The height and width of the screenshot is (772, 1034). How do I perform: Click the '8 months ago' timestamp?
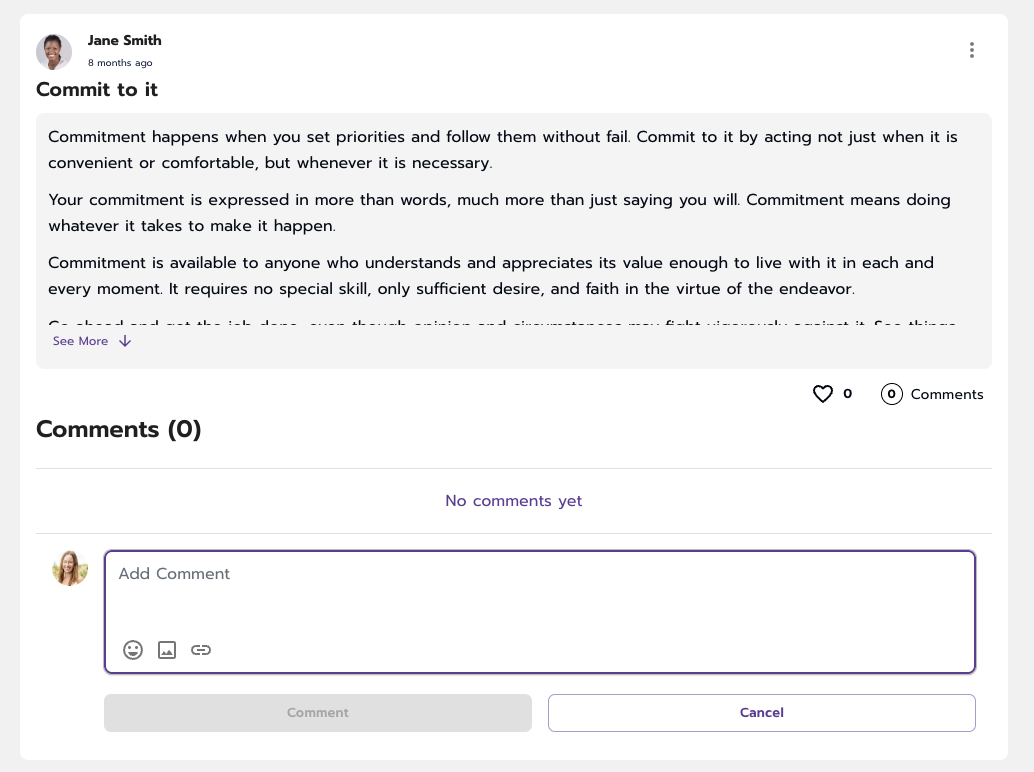point(120,63)
